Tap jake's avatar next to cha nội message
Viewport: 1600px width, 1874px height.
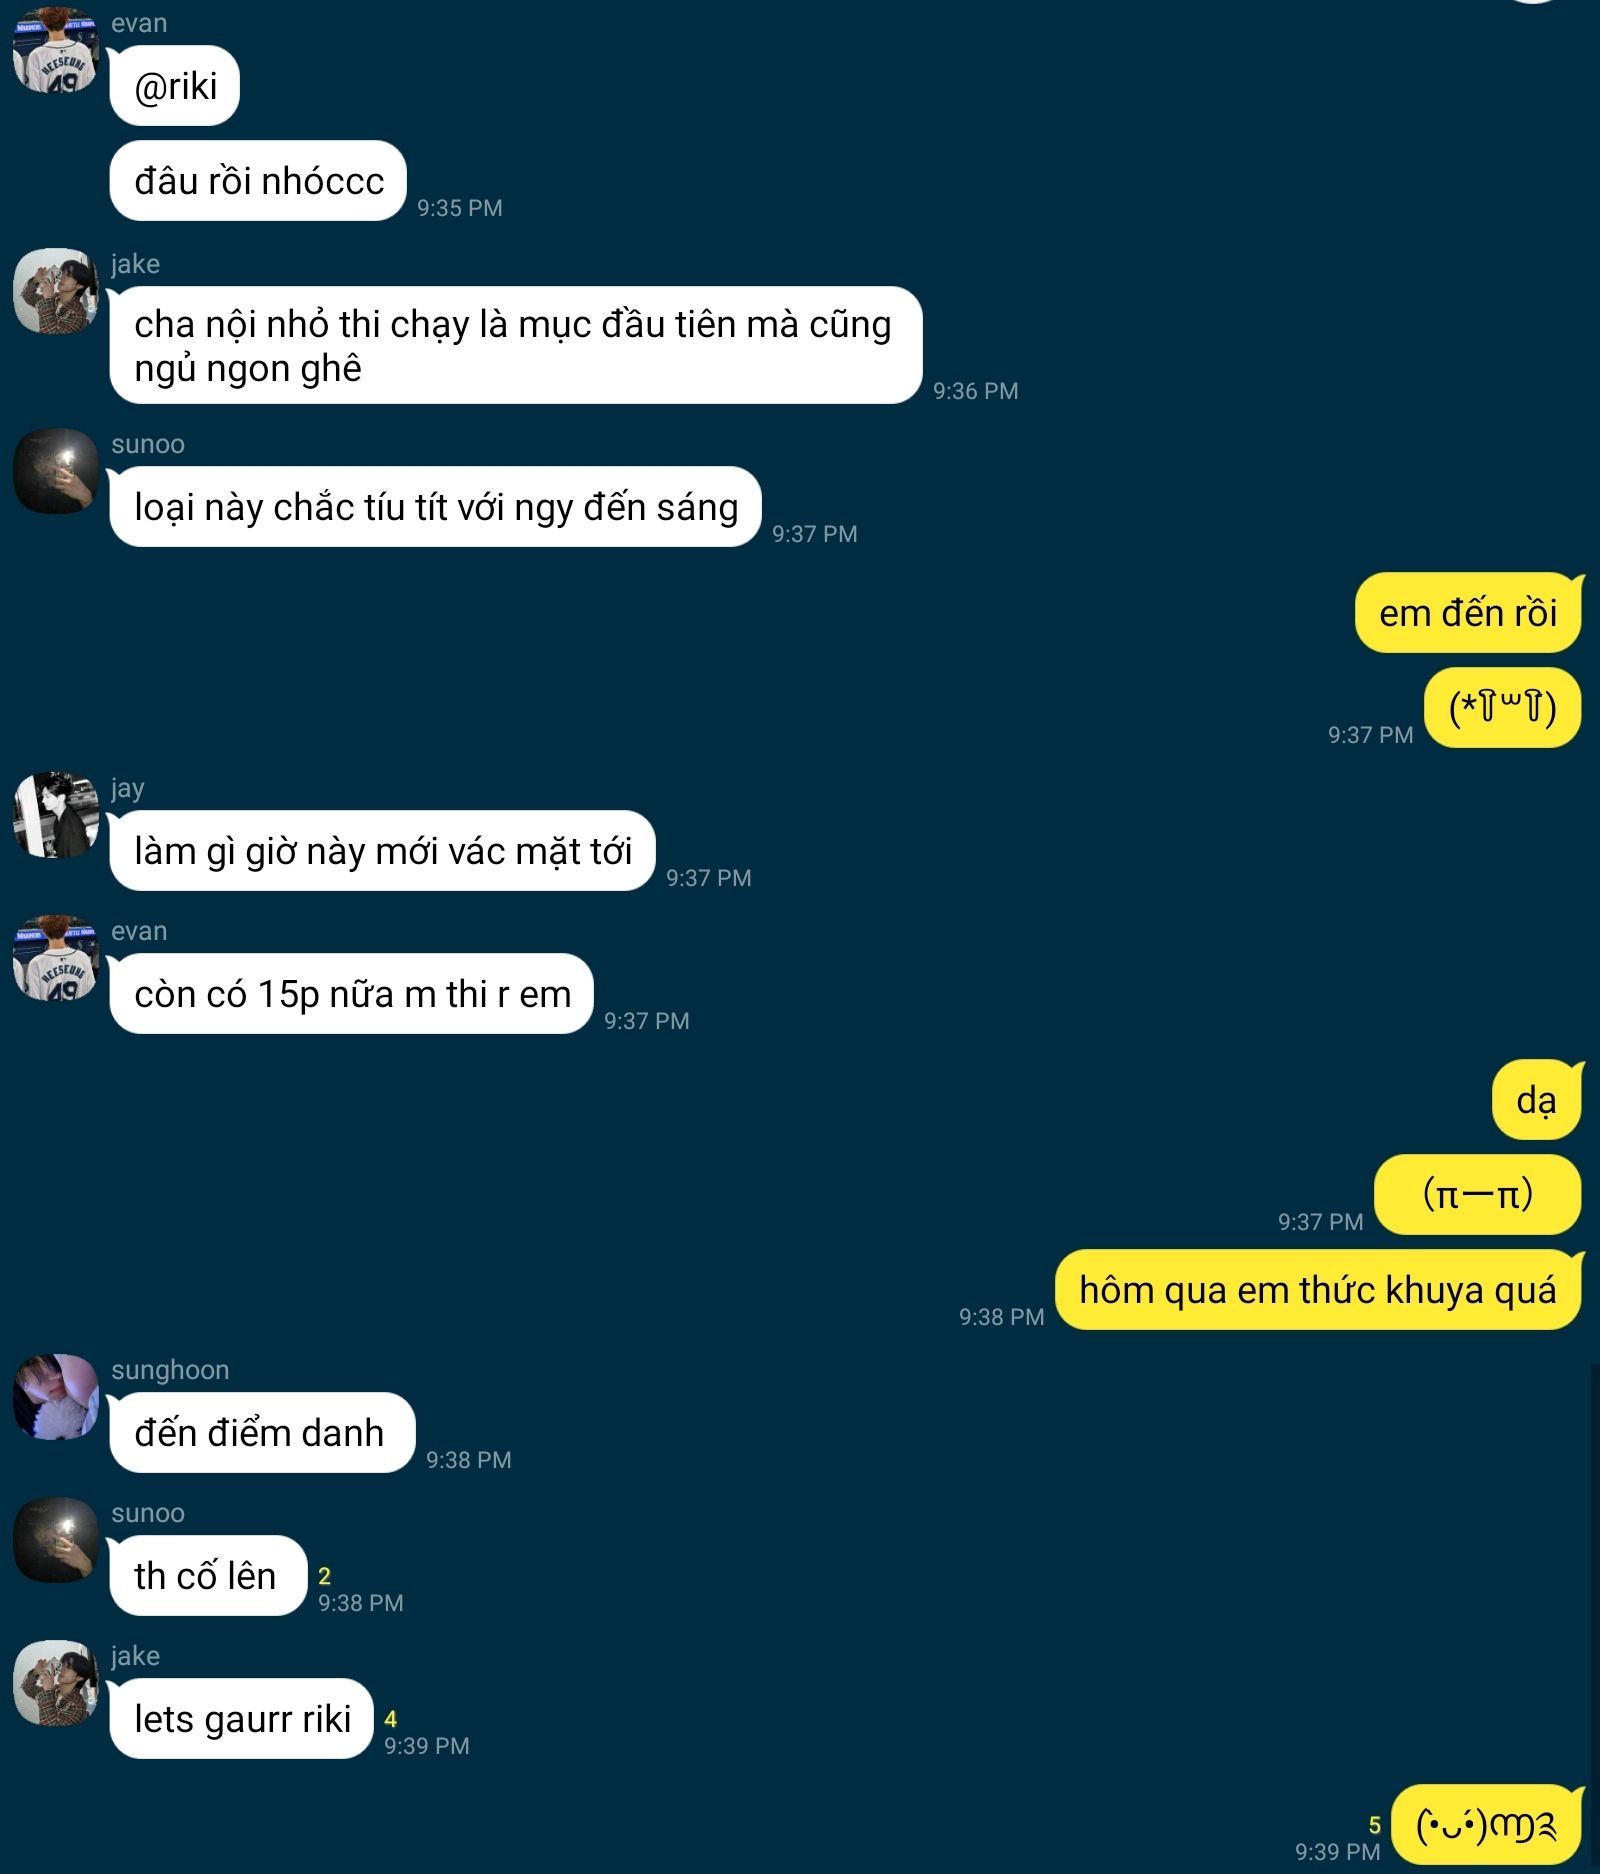click(x=56, y=291)
